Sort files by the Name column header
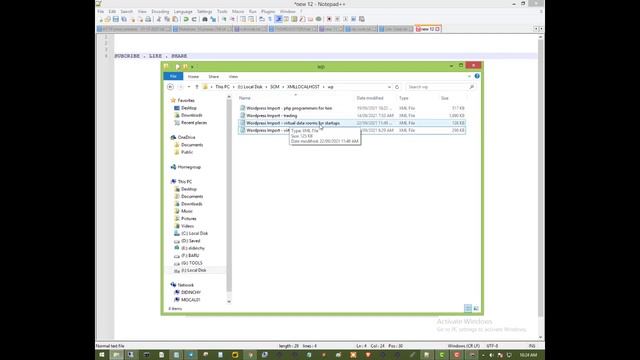640x360 pixels. click(245, 98)
